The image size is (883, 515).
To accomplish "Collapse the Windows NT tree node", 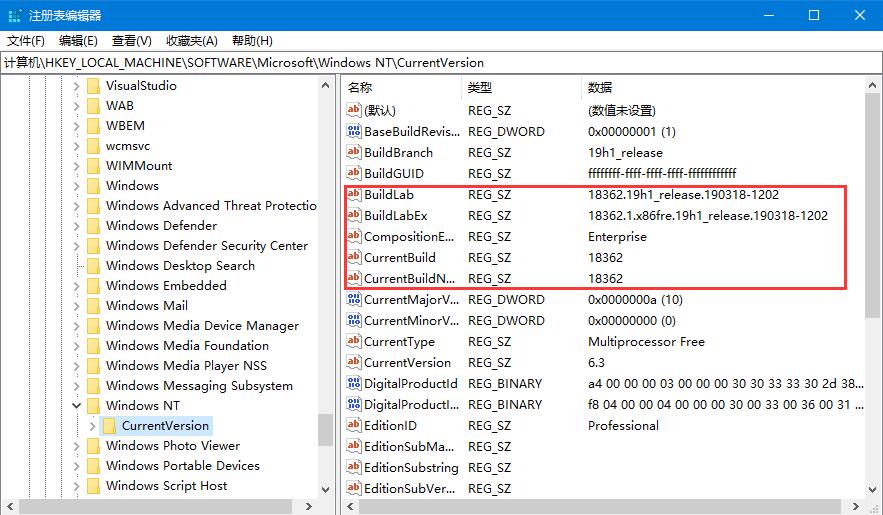I will click(76, 406).
